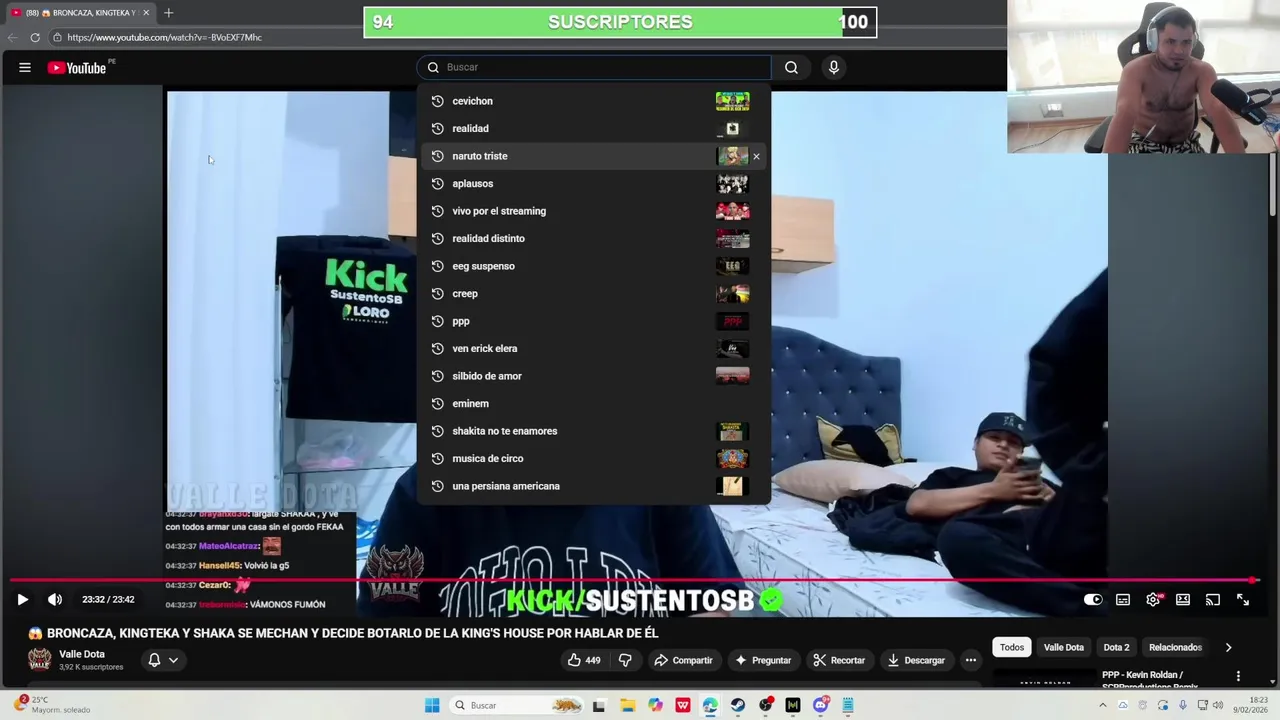Screen dimensions: 1280x720
Task: Select the Relacionados filter chip
Action: click(1175, 647)
